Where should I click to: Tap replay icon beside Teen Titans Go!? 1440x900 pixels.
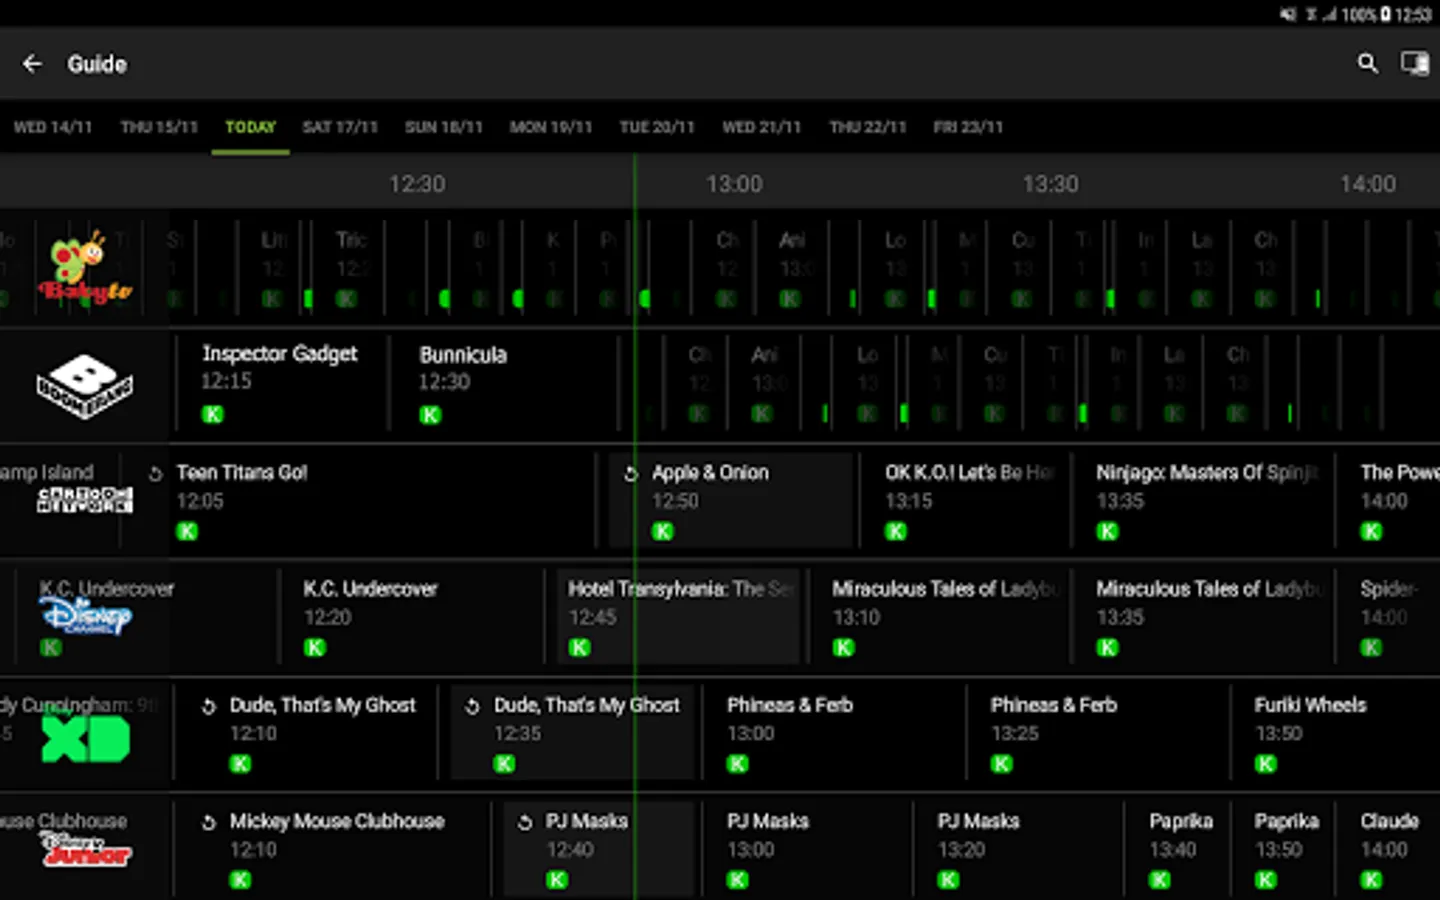155,474
